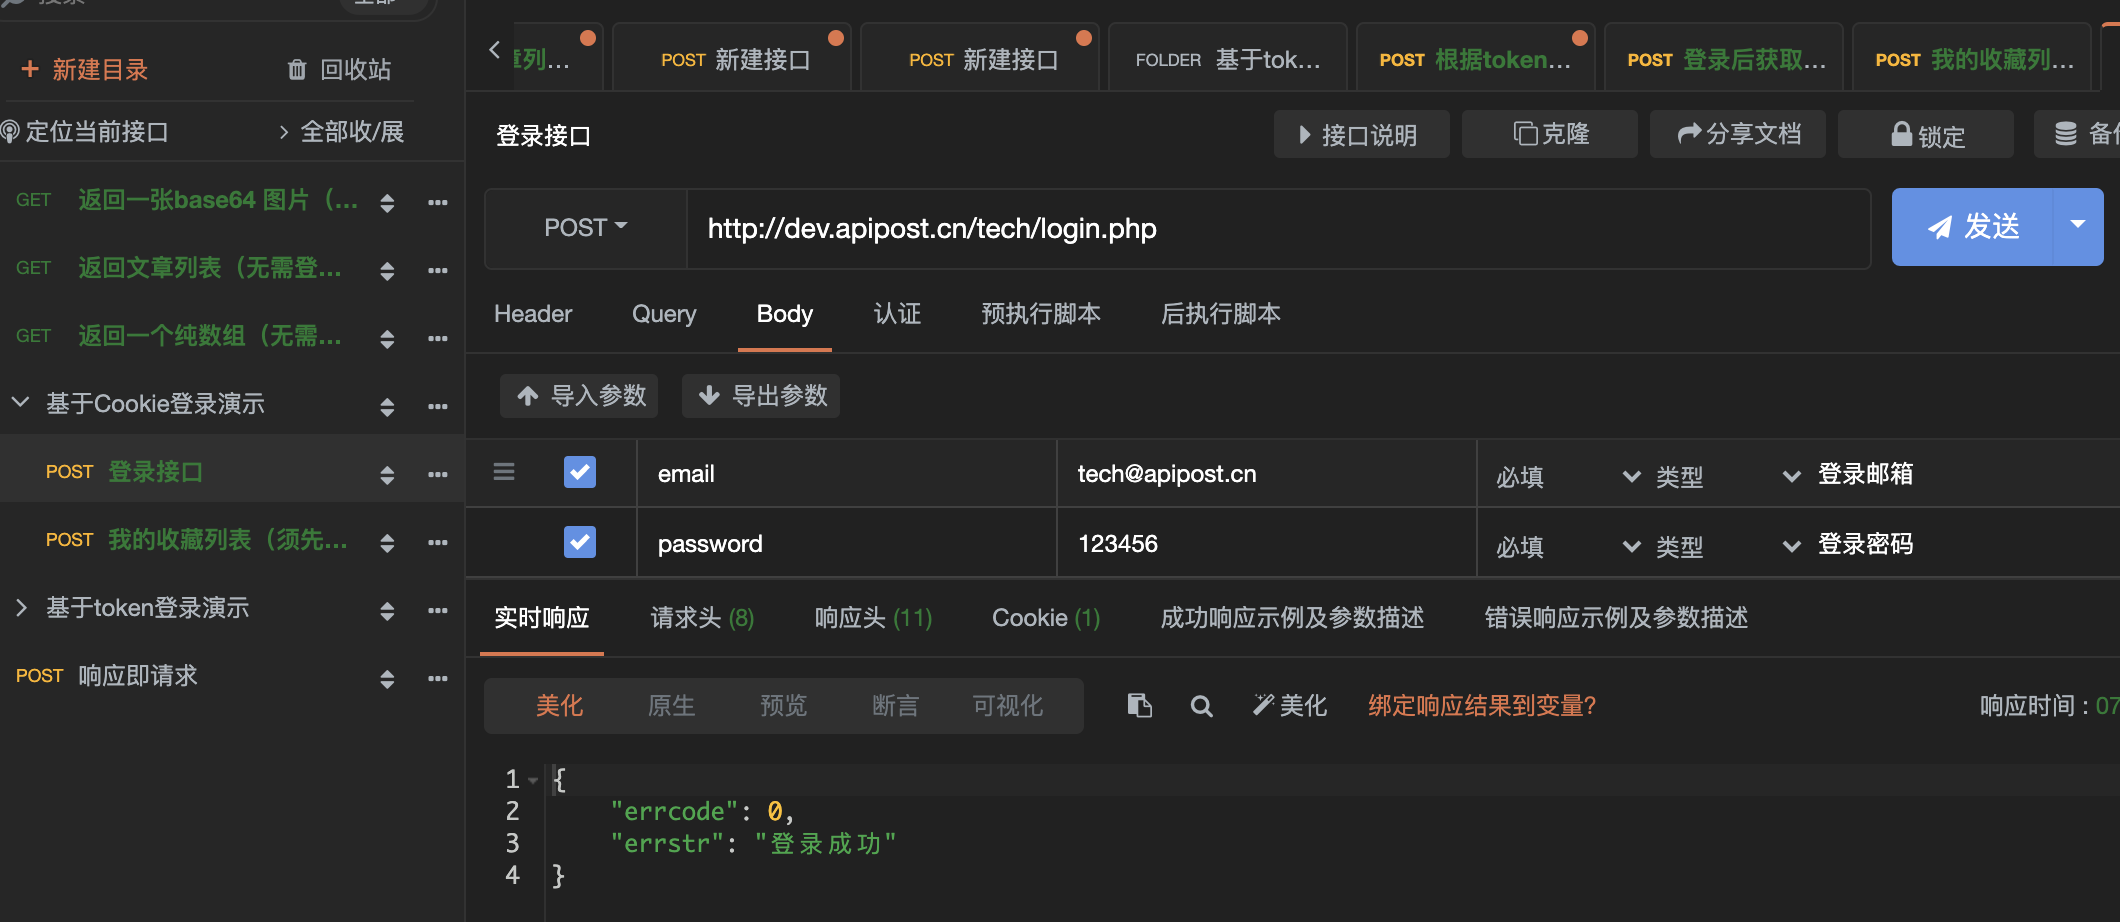Viewport: 2120px width, 922px height.
Task: Click the plus icon for 新建目录
Action: tap(30, 69)
